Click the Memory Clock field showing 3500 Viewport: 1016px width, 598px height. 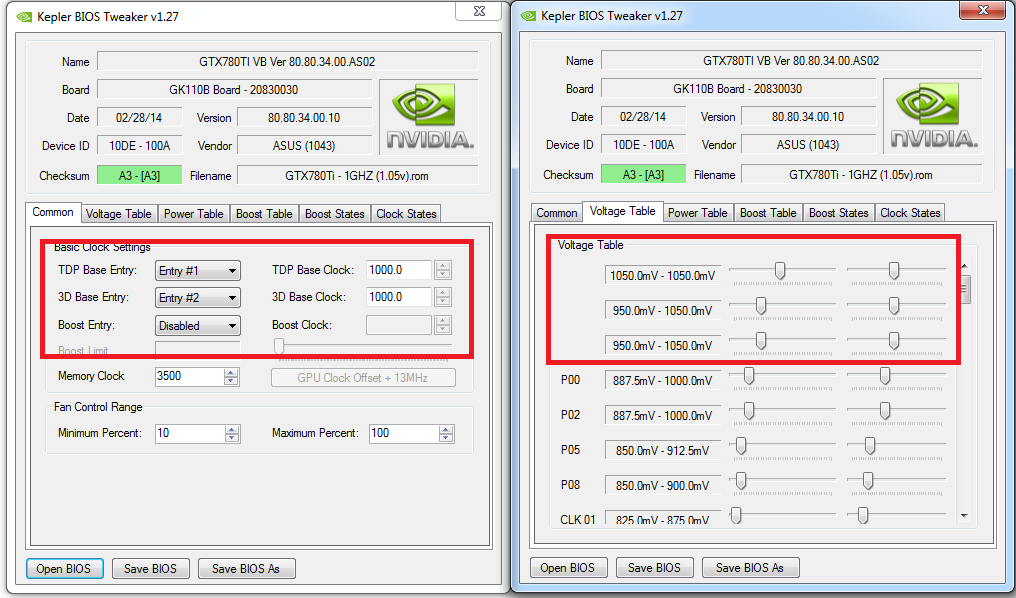click(189, 376)
